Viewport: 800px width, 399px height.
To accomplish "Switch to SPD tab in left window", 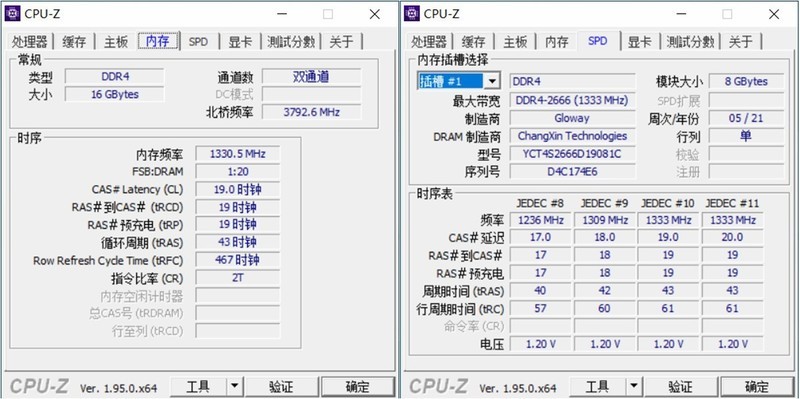I will coord(198,42).
